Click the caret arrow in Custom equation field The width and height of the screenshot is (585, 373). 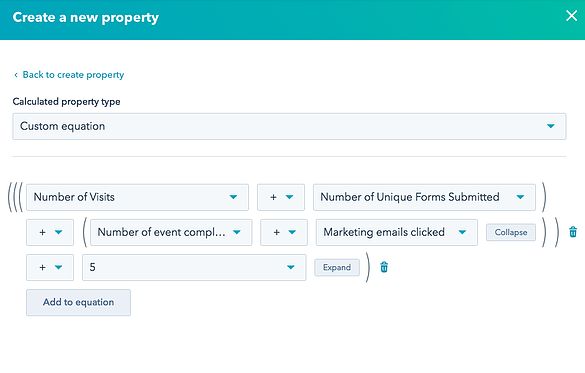[x=551, y=126]
